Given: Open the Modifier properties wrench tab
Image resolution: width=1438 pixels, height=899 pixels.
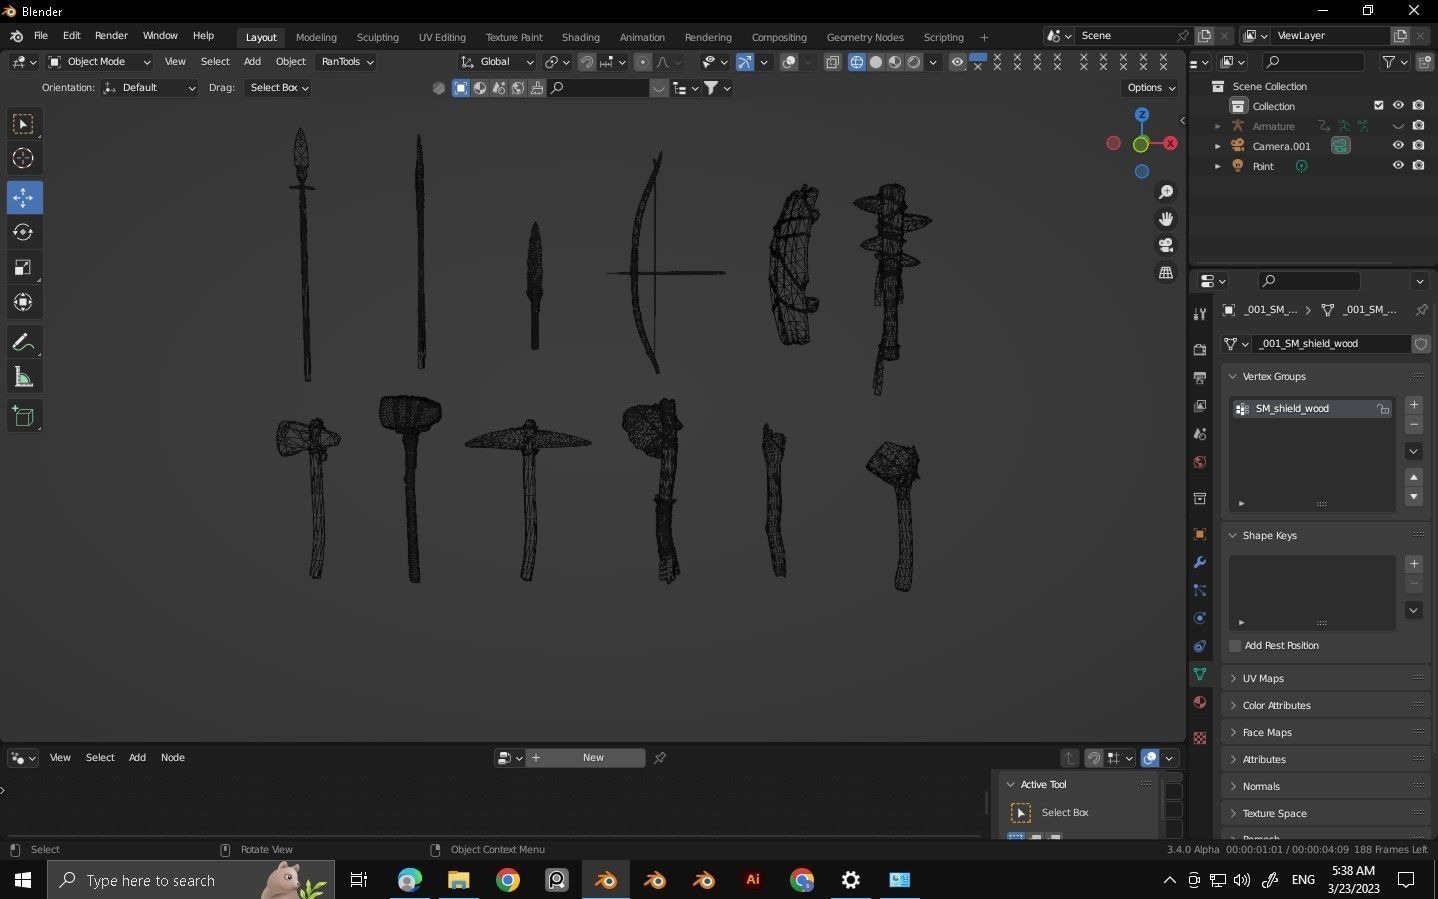Looking at the screenshot, I should point(1199,562).
